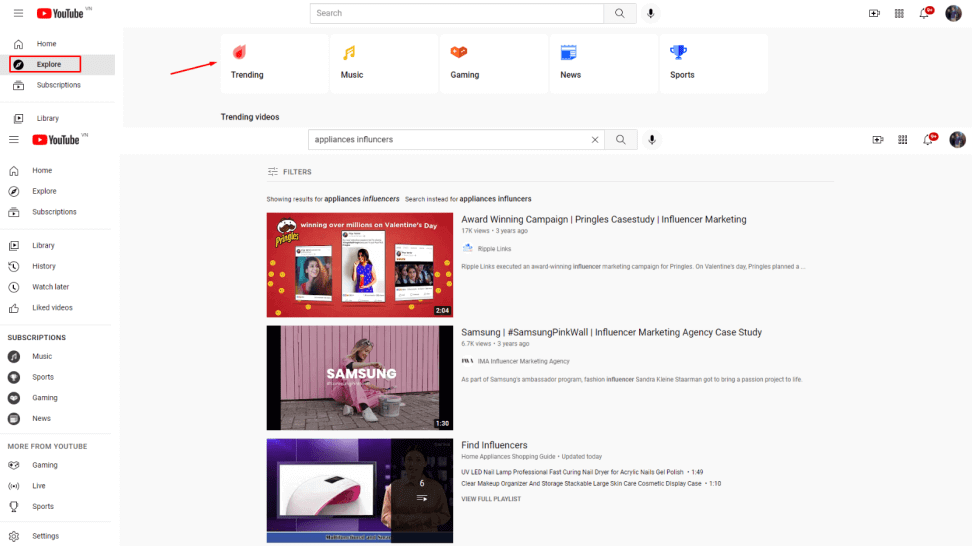Expand the FILTERS options
The image size is (972, 546).
point(289,172)
